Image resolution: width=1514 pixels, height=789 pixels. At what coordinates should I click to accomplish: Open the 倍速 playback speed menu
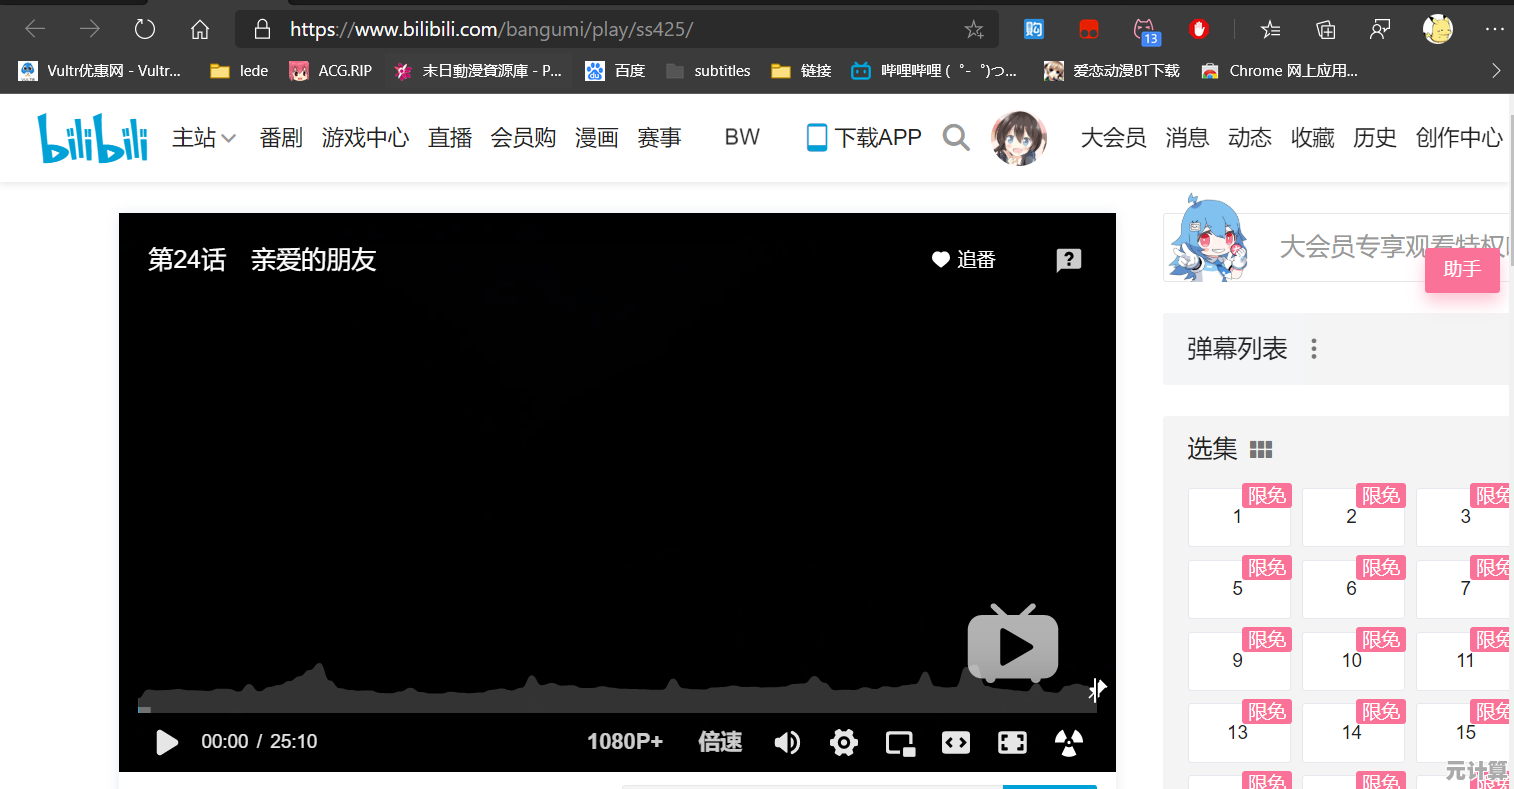click(x=720, y=742)
